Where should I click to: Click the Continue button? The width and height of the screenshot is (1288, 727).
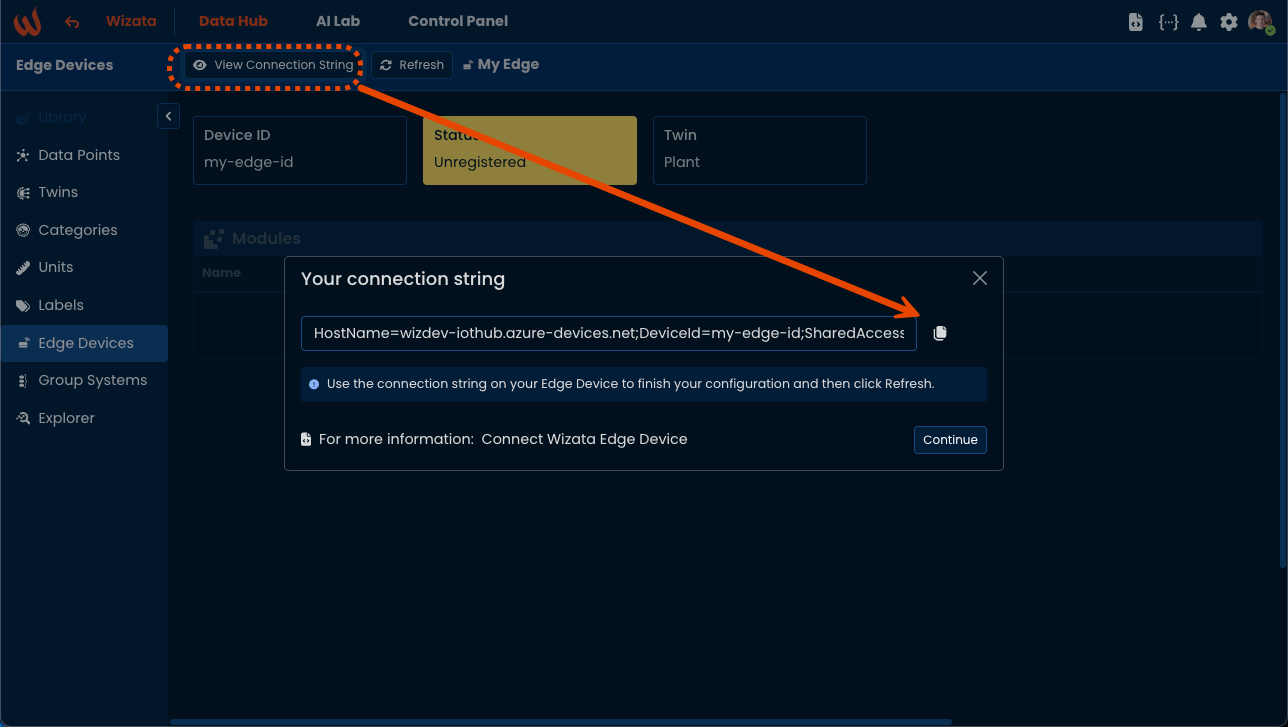tap(950, 440)
